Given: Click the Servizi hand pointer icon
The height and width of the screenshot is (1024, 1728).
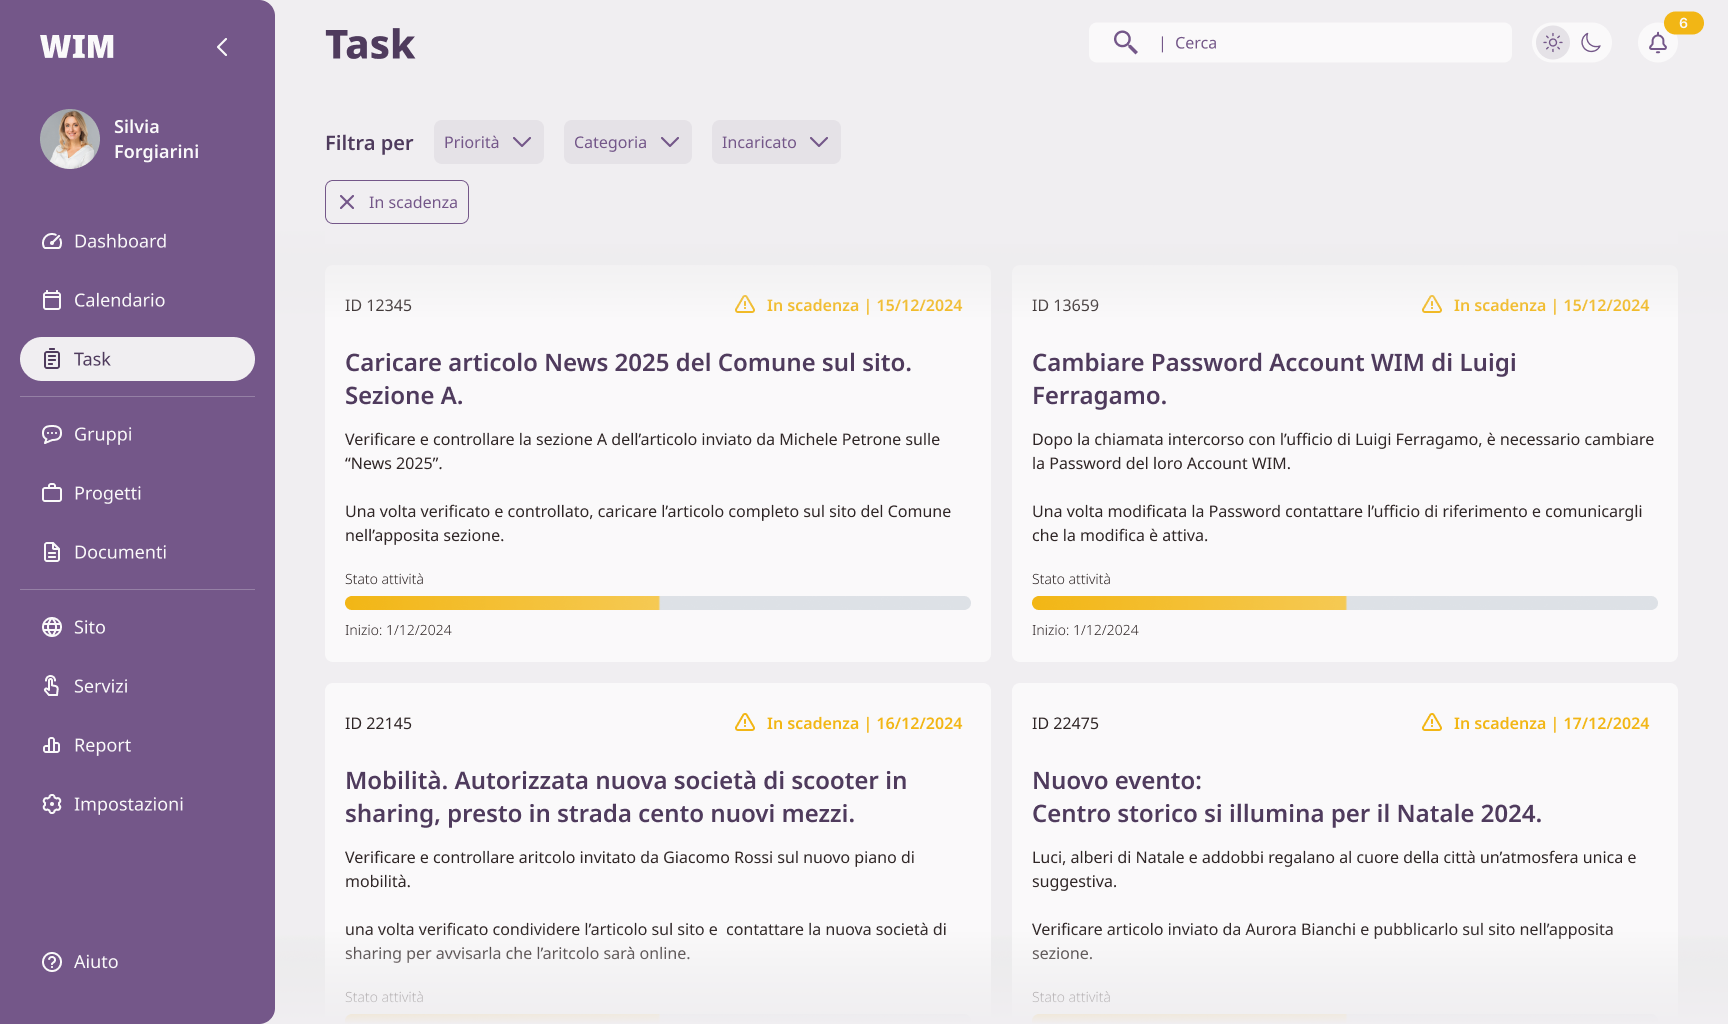Looking at the screenshot, I should tap(52, 686).
